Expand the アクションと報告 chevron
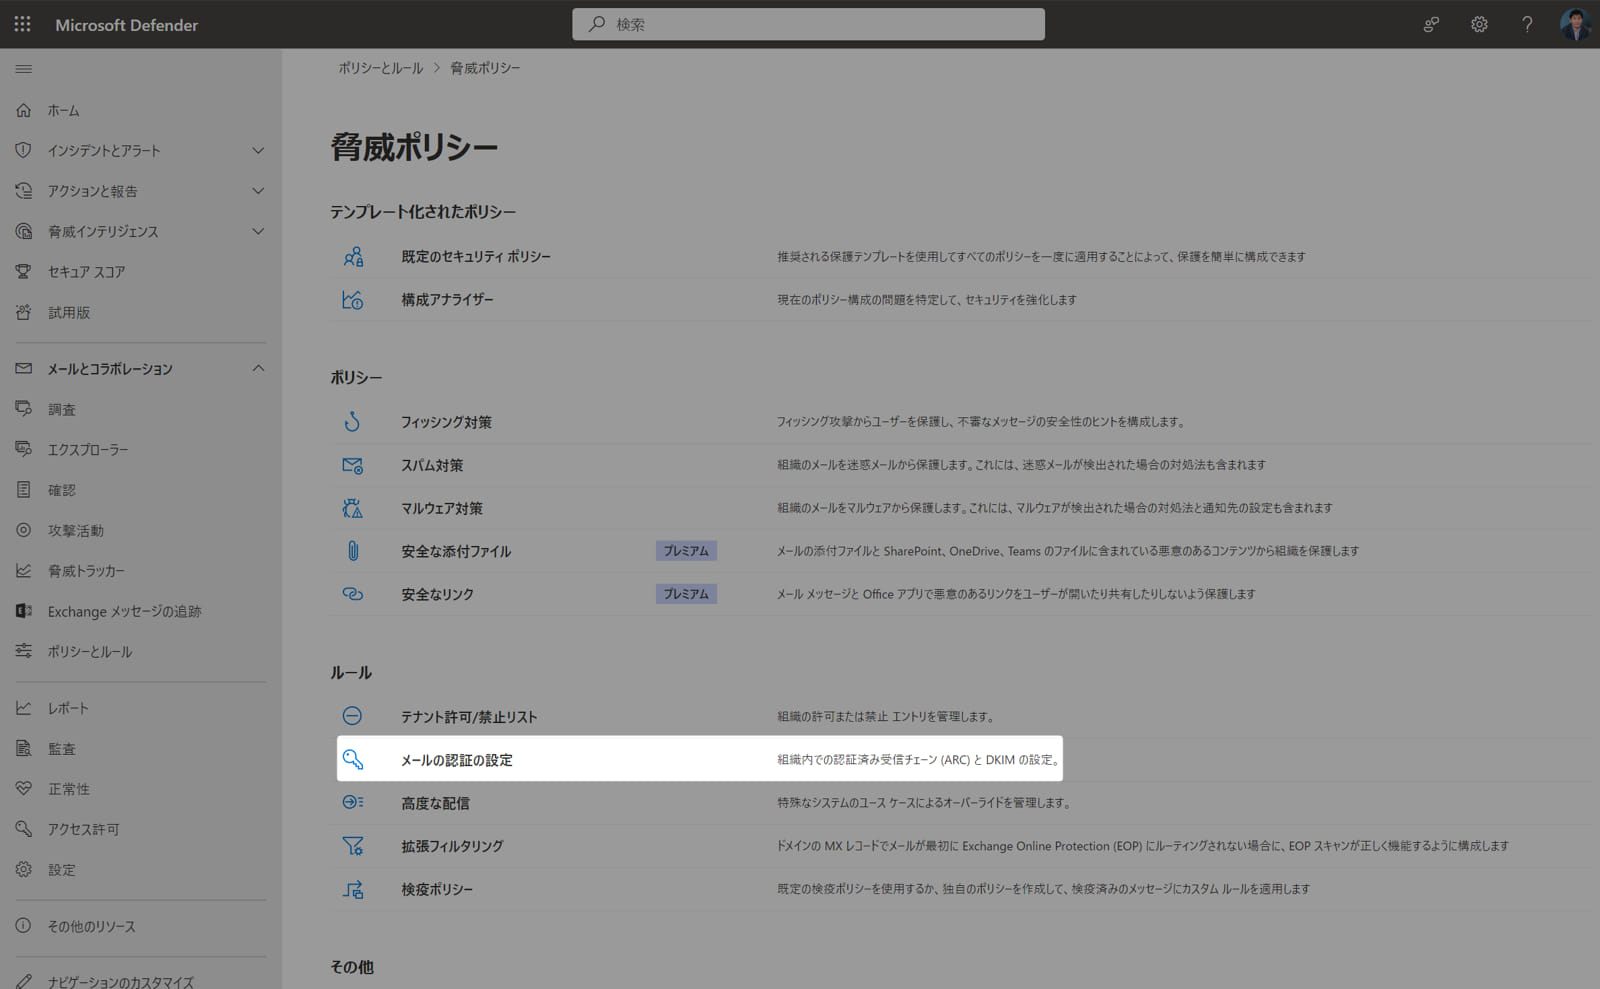The width and height of the screenshot is (1600, 989). point(258,190)
